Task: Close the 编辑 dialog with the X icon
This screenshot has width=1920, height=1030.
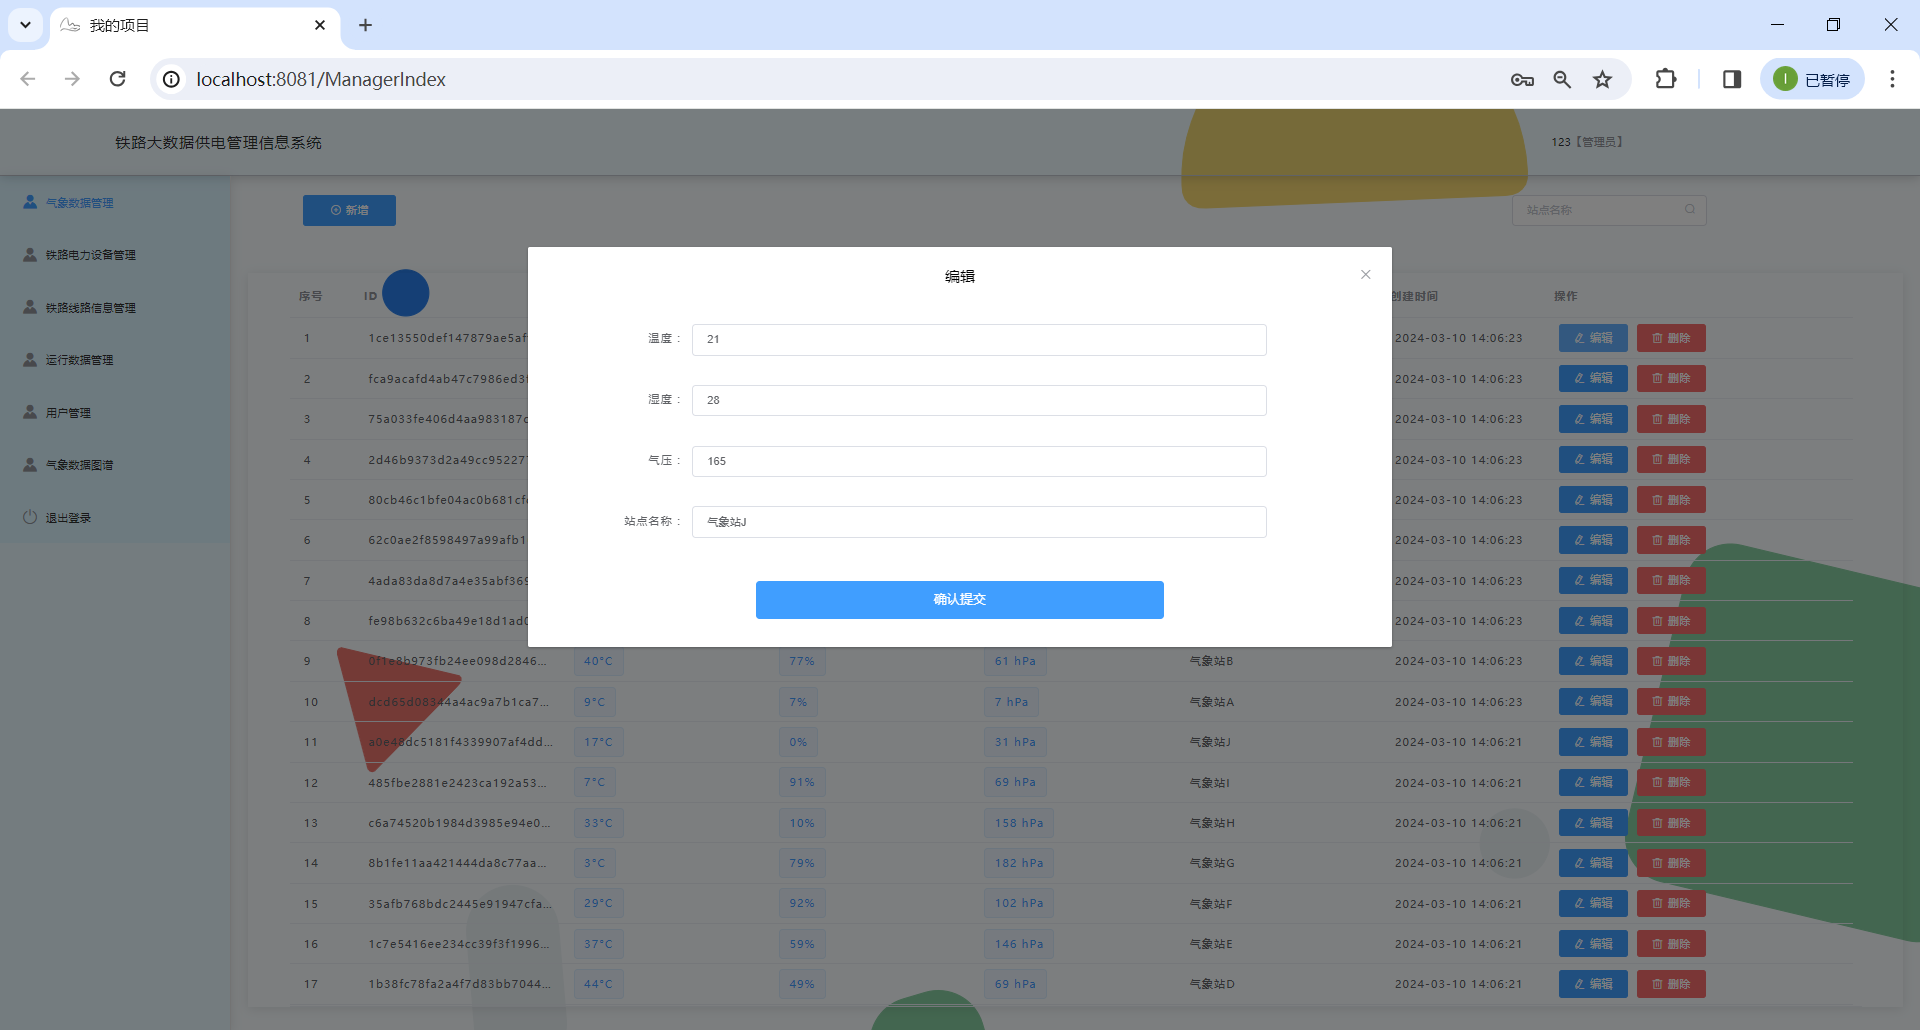Action: tap(1365, 275)
